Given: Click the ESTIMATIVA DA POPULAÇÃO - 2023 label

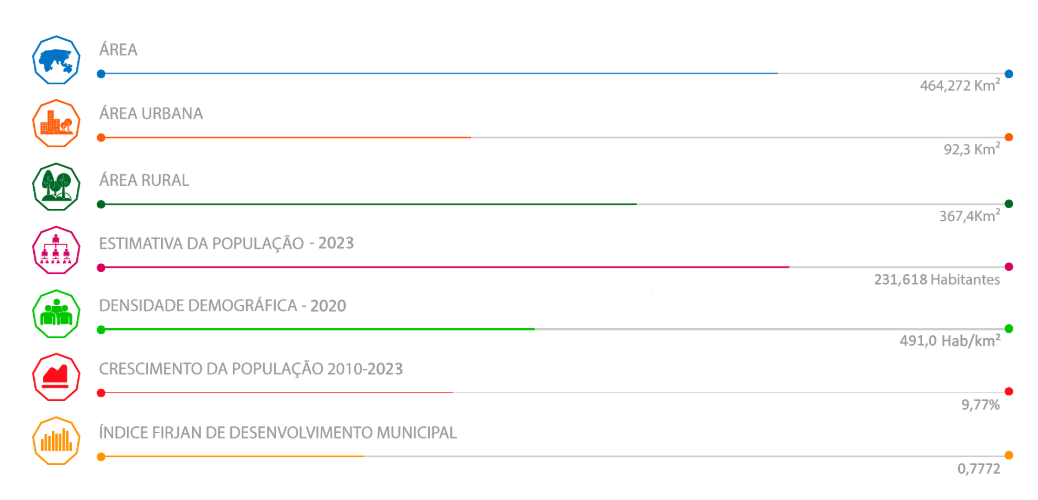Looking at the screenshot, I should click(x=226, y=243).
